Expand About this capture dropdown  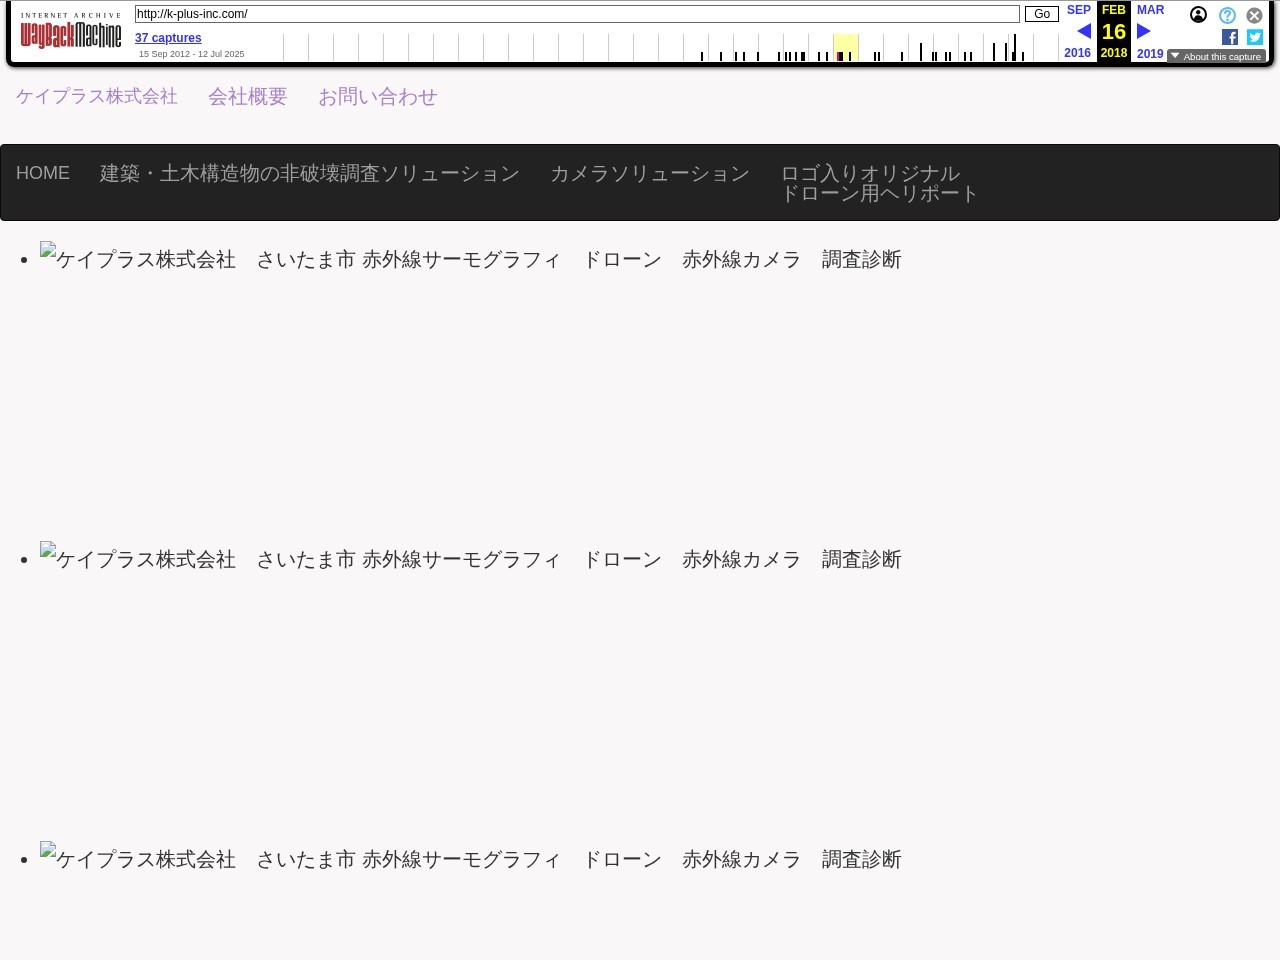point(1216,56)
